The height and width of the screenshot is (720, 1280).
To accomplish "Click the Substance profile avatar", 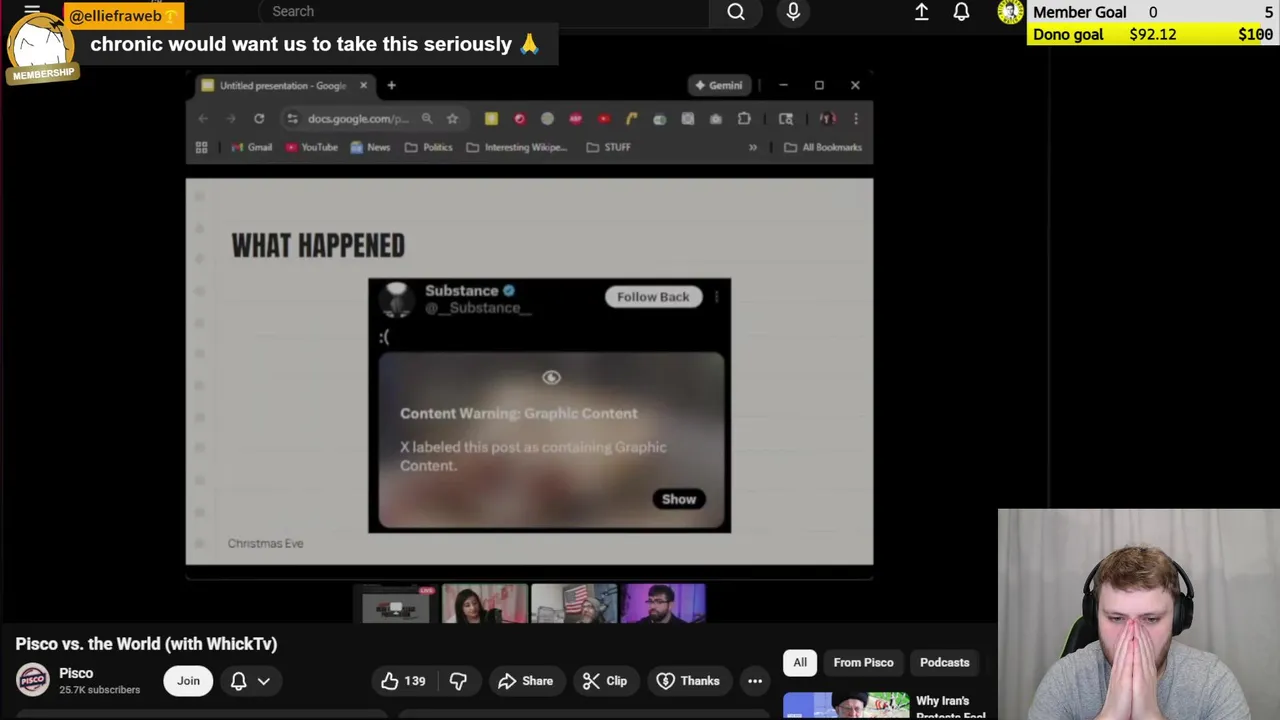I will tap(397, 298).
